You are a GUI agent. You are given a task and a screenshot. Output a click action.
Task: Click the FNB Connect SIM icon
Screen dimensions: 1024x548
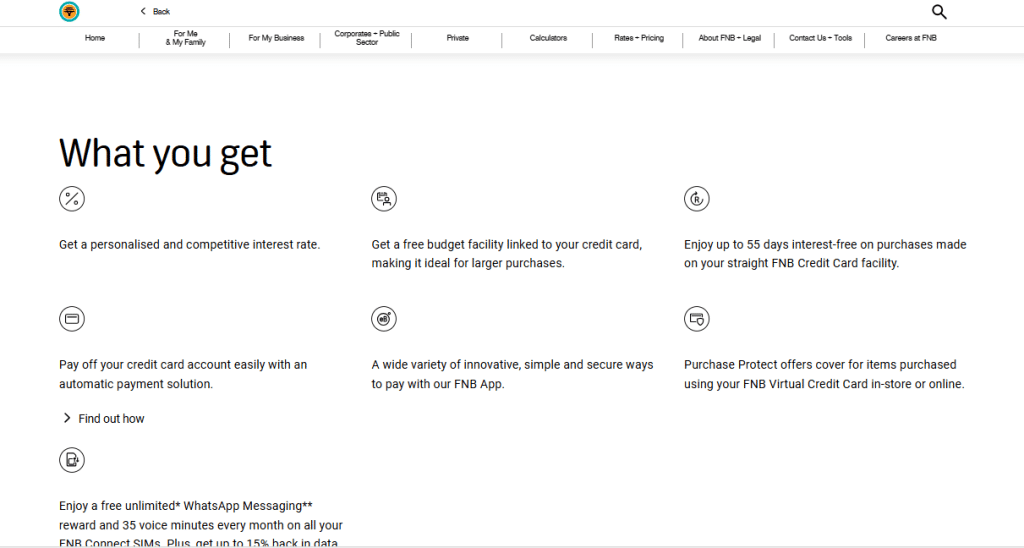[x=72, y=460]
